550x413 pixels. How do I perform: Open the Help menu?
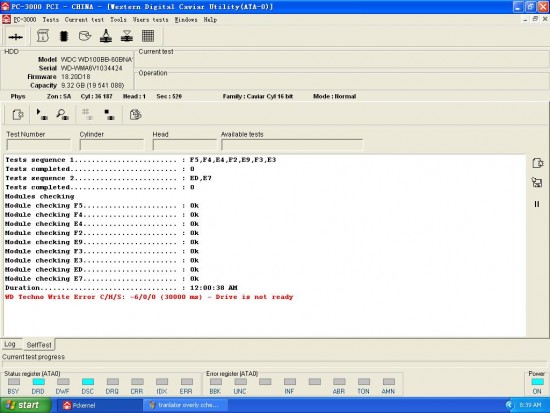(210, 20)
